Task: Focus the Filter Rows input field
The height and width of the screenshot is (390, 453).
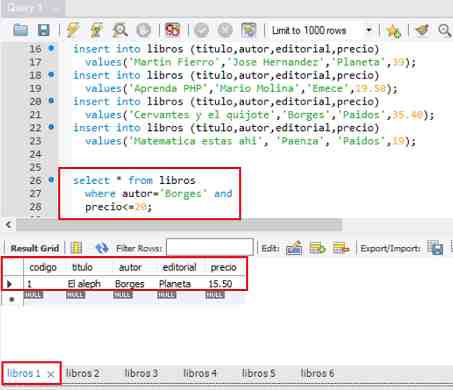Action: point(210,247)
